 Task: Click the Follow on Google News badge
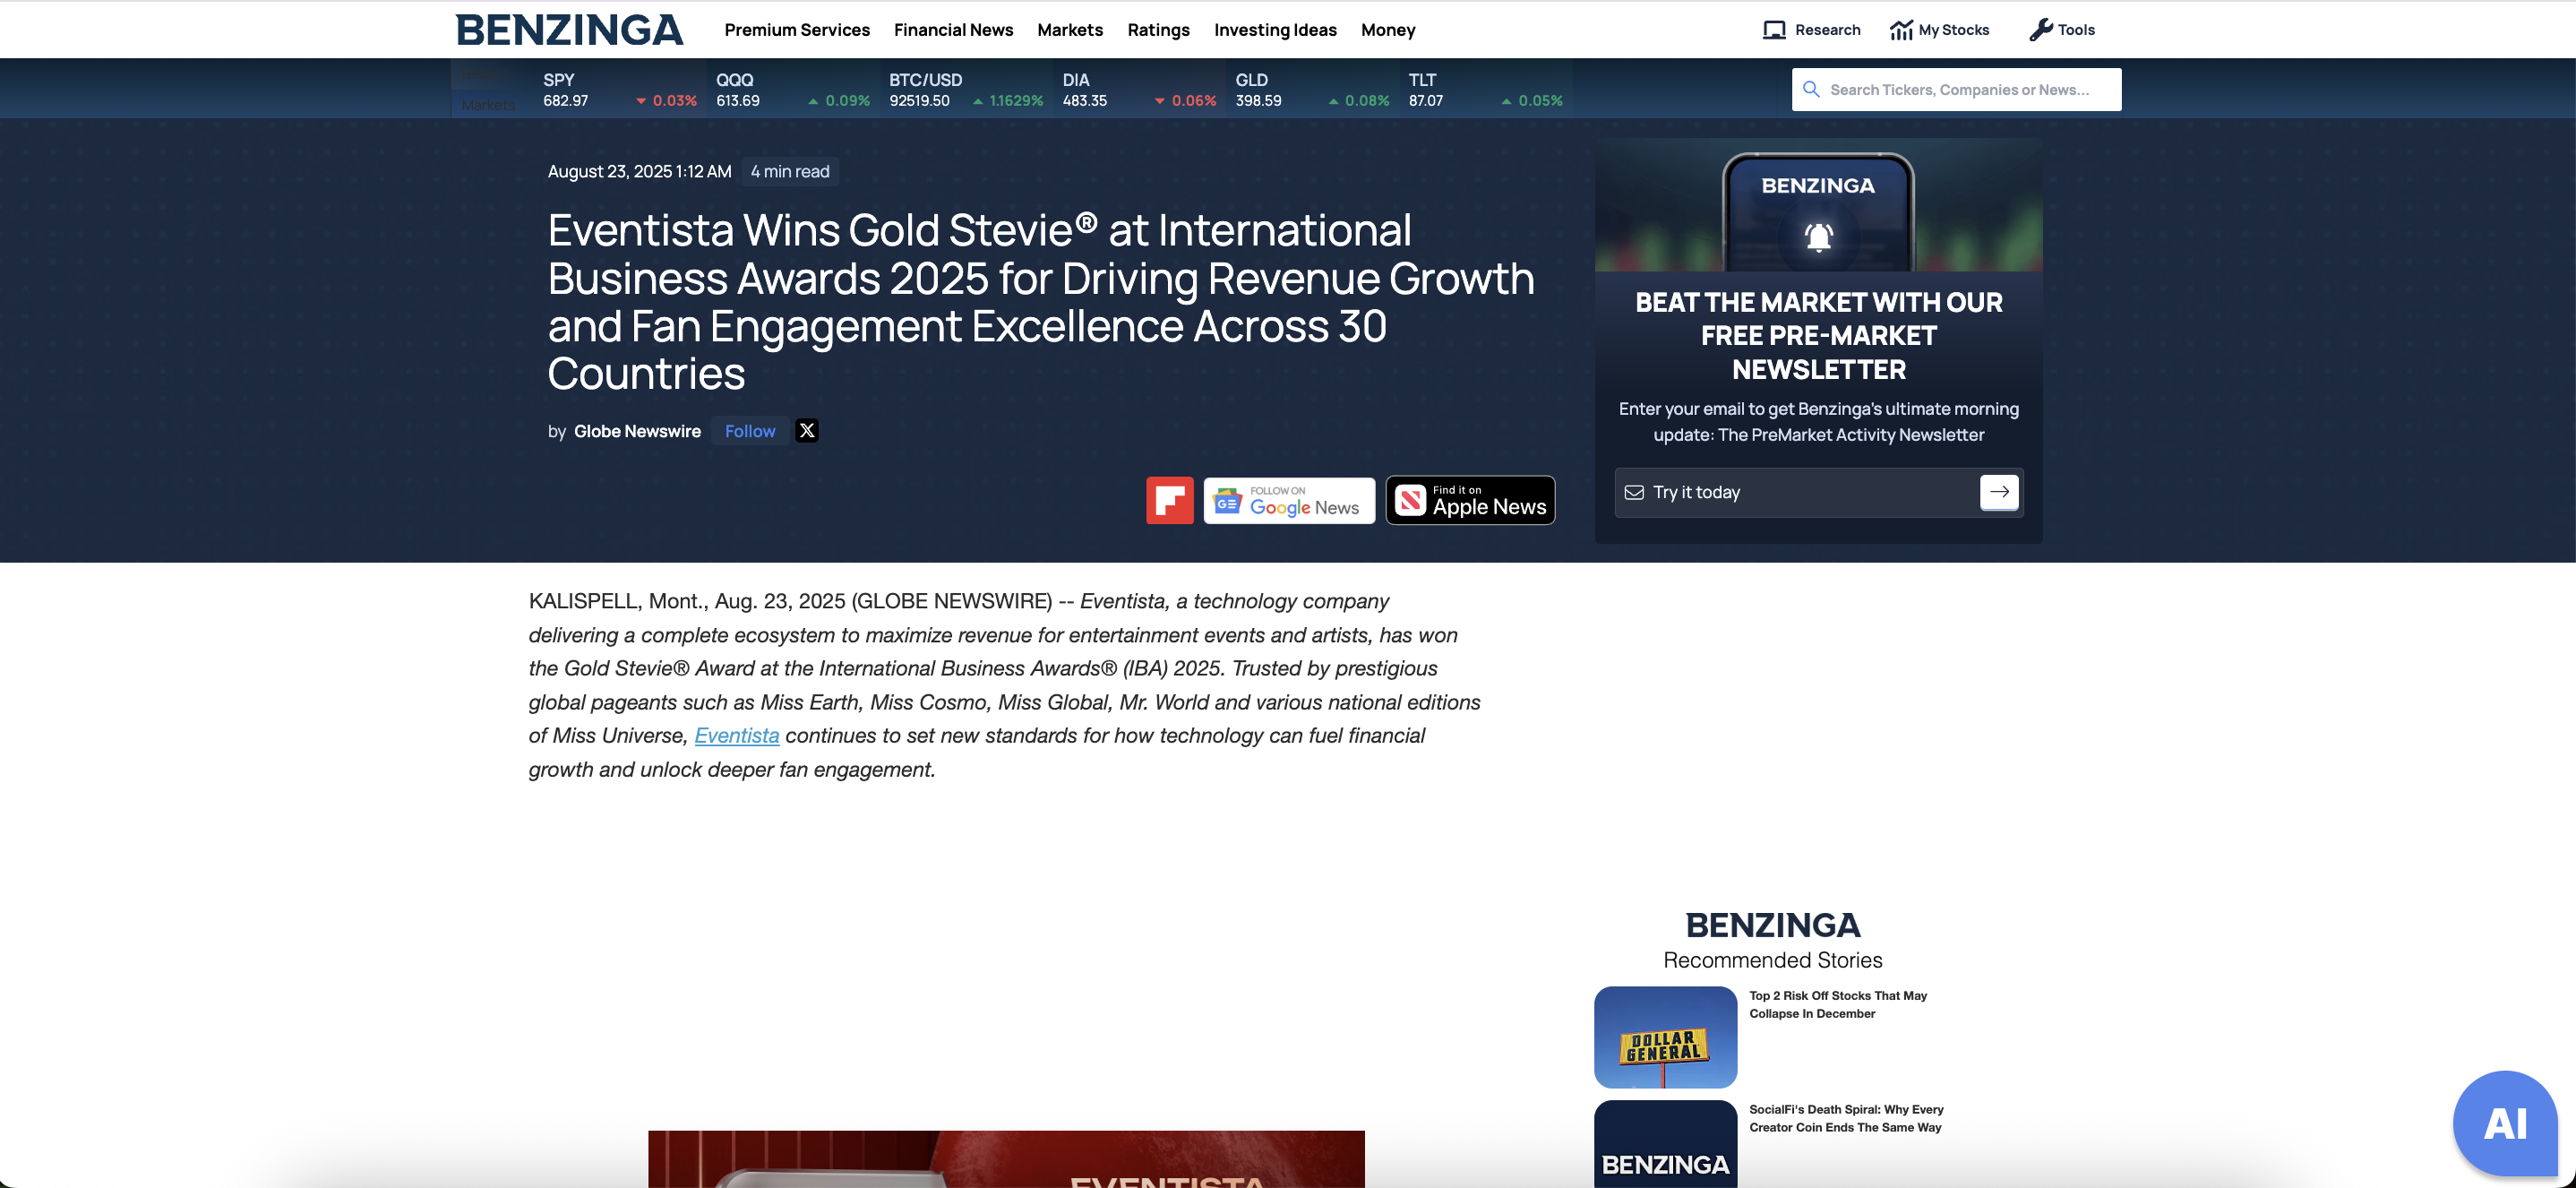coord(1289,500)
